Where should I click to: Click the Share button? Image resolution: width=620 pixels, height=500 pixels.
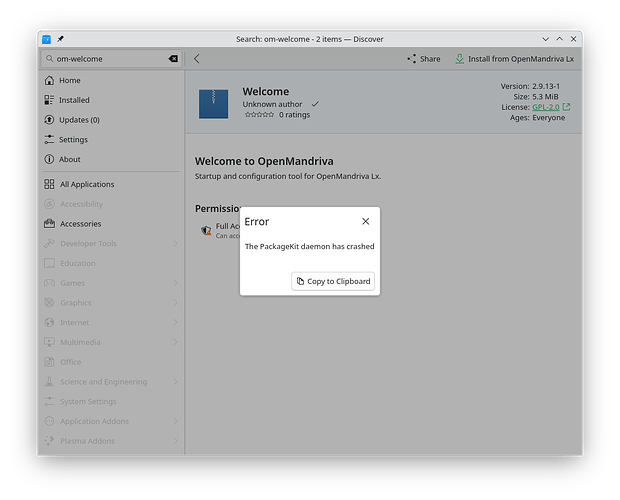(x=423, y=58)
